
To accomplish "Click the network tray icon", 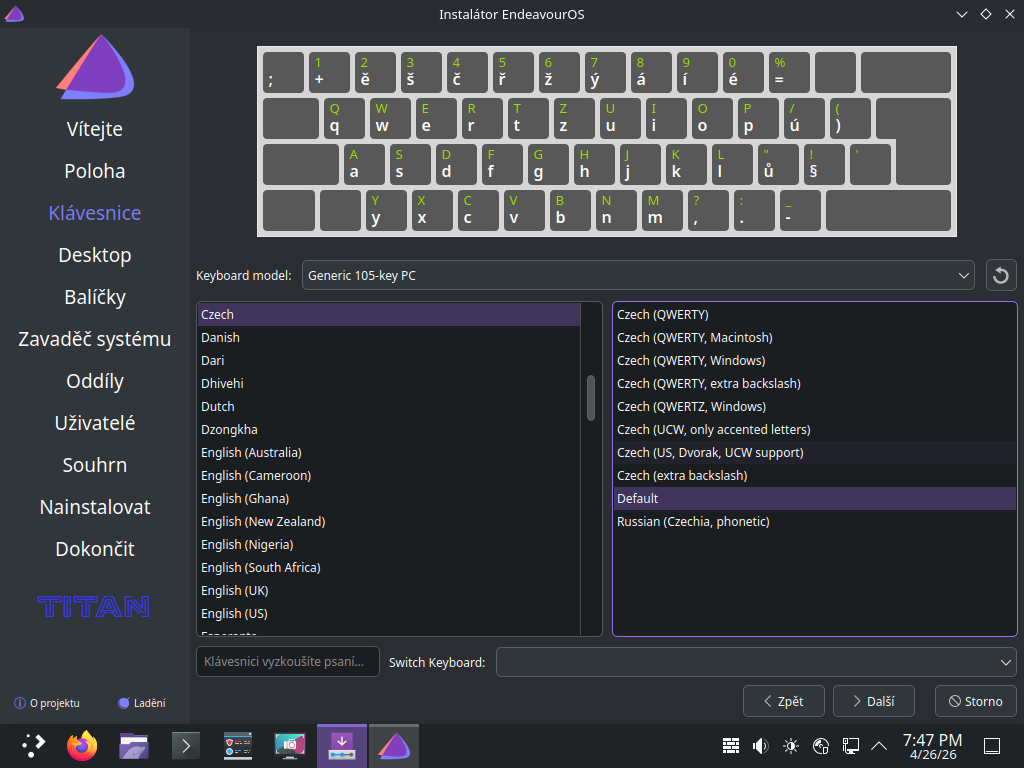I will point(851,745).
